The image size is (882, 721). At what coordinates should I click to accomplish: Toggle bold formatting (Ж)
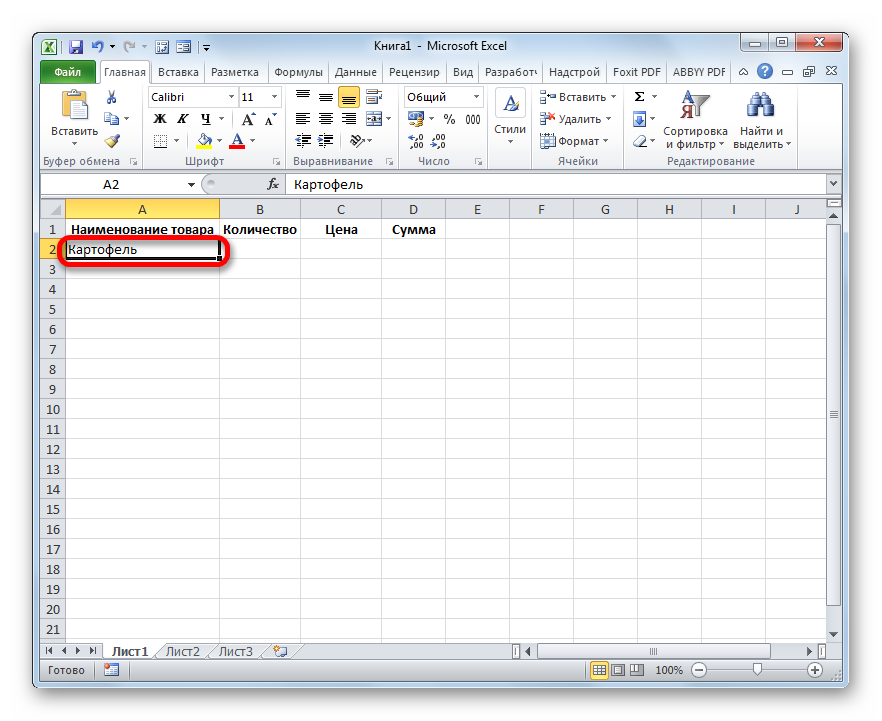coord(159,119)
